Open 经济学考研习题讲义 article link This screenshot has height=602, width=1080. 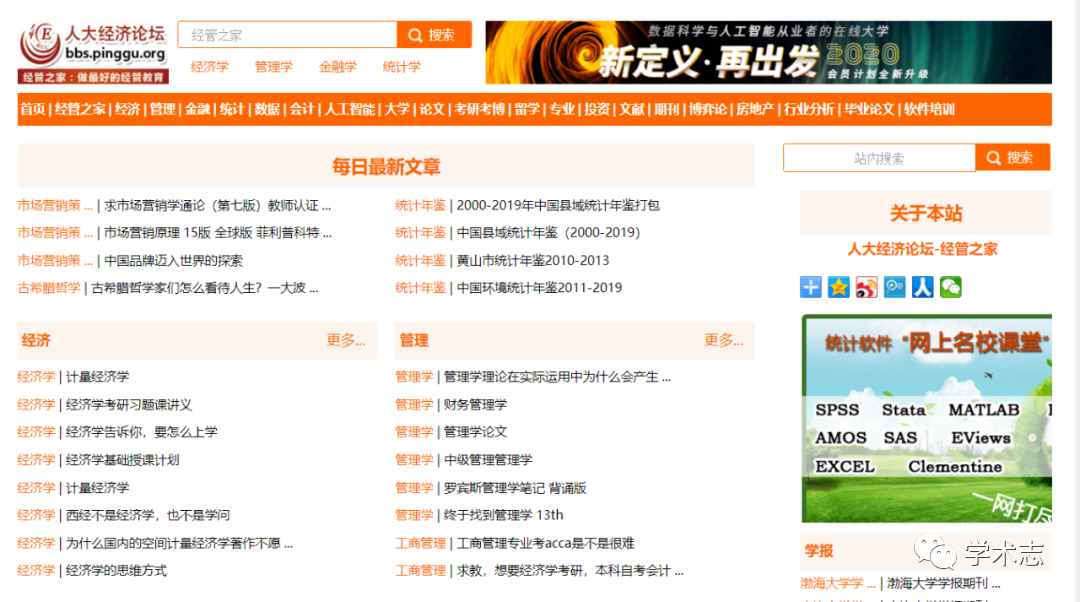pyautogui.click(x=128, y=405)
